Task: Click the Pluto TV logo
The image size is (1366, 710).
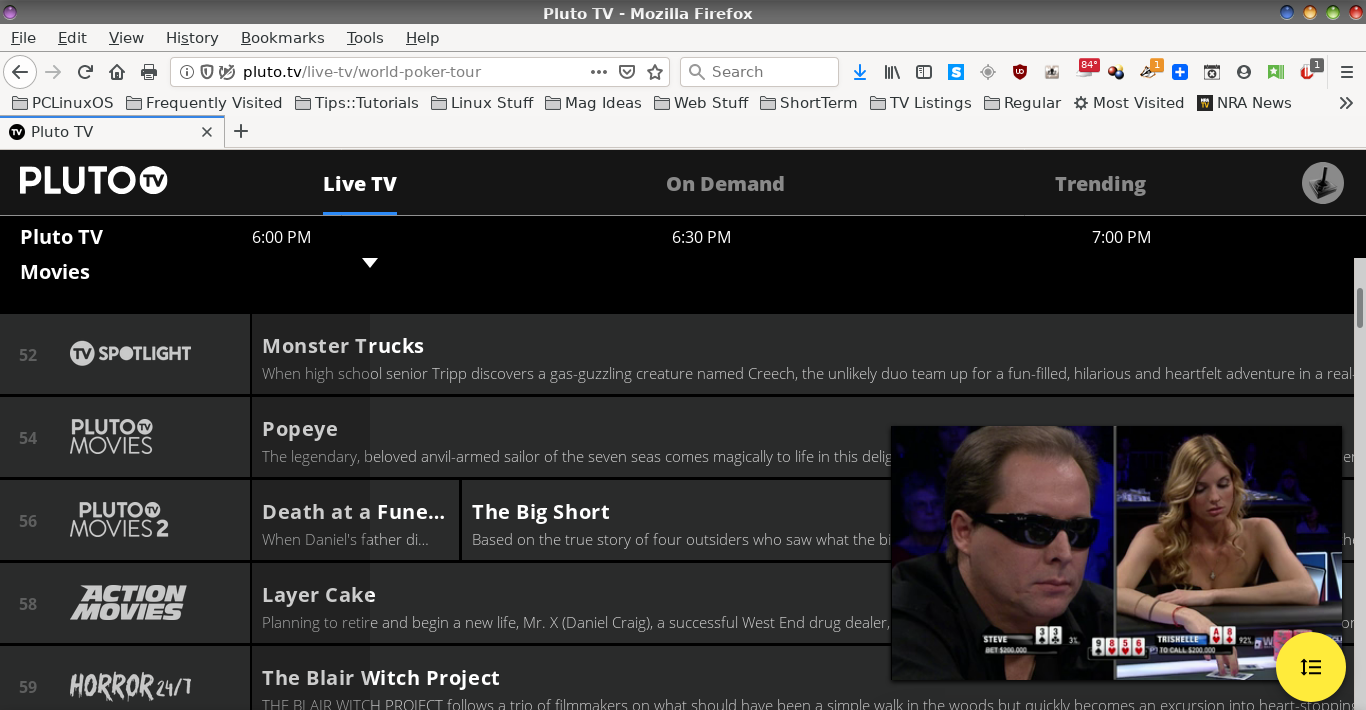Action: [x=94, y=181]
